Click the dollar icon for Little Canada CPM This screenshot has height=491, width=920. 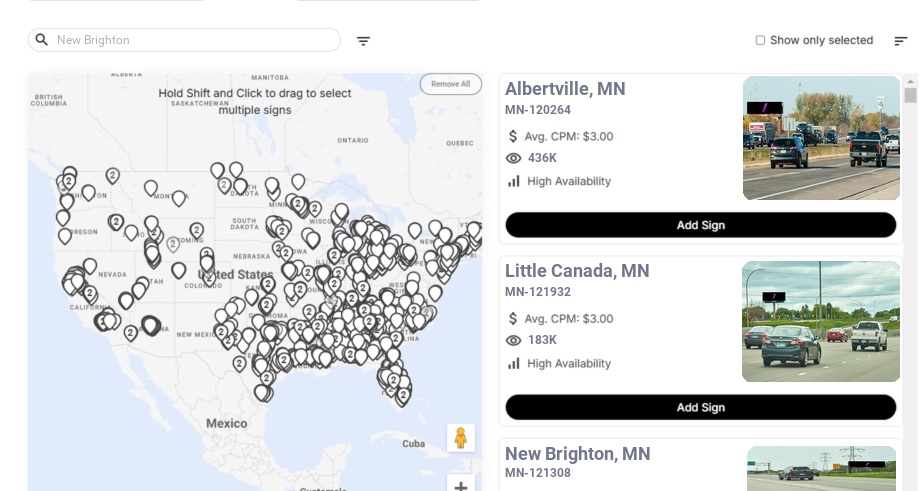coord(513,319)
